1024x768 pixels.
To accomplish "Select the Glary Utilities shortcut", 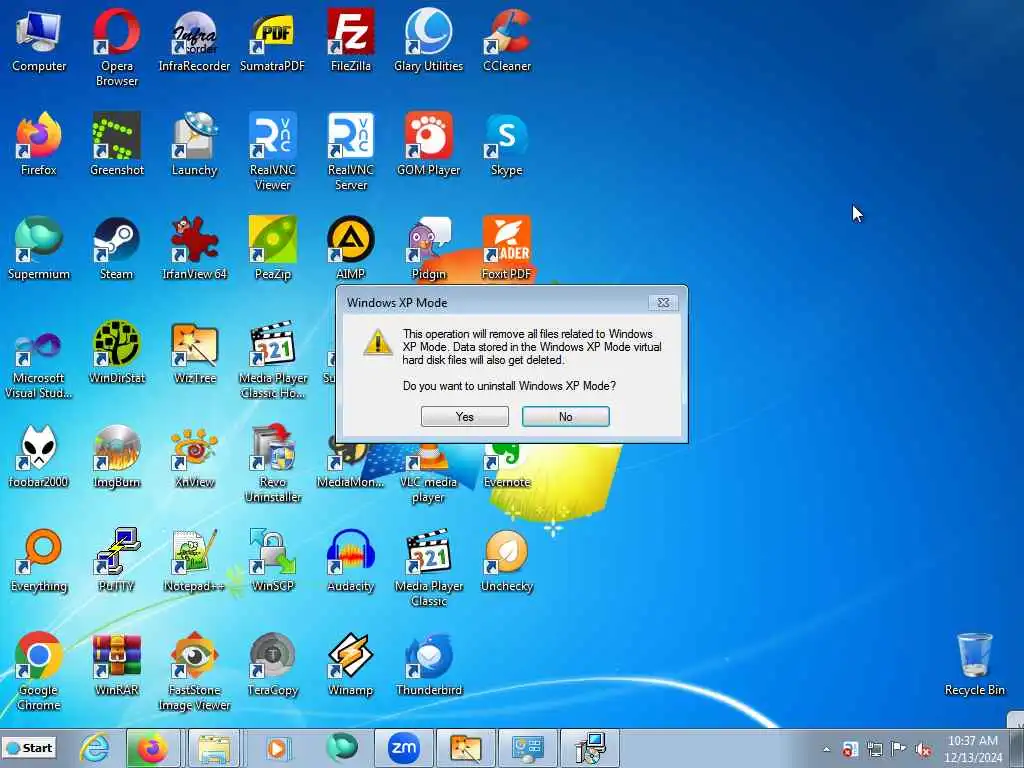I will [x=428, y=40].
